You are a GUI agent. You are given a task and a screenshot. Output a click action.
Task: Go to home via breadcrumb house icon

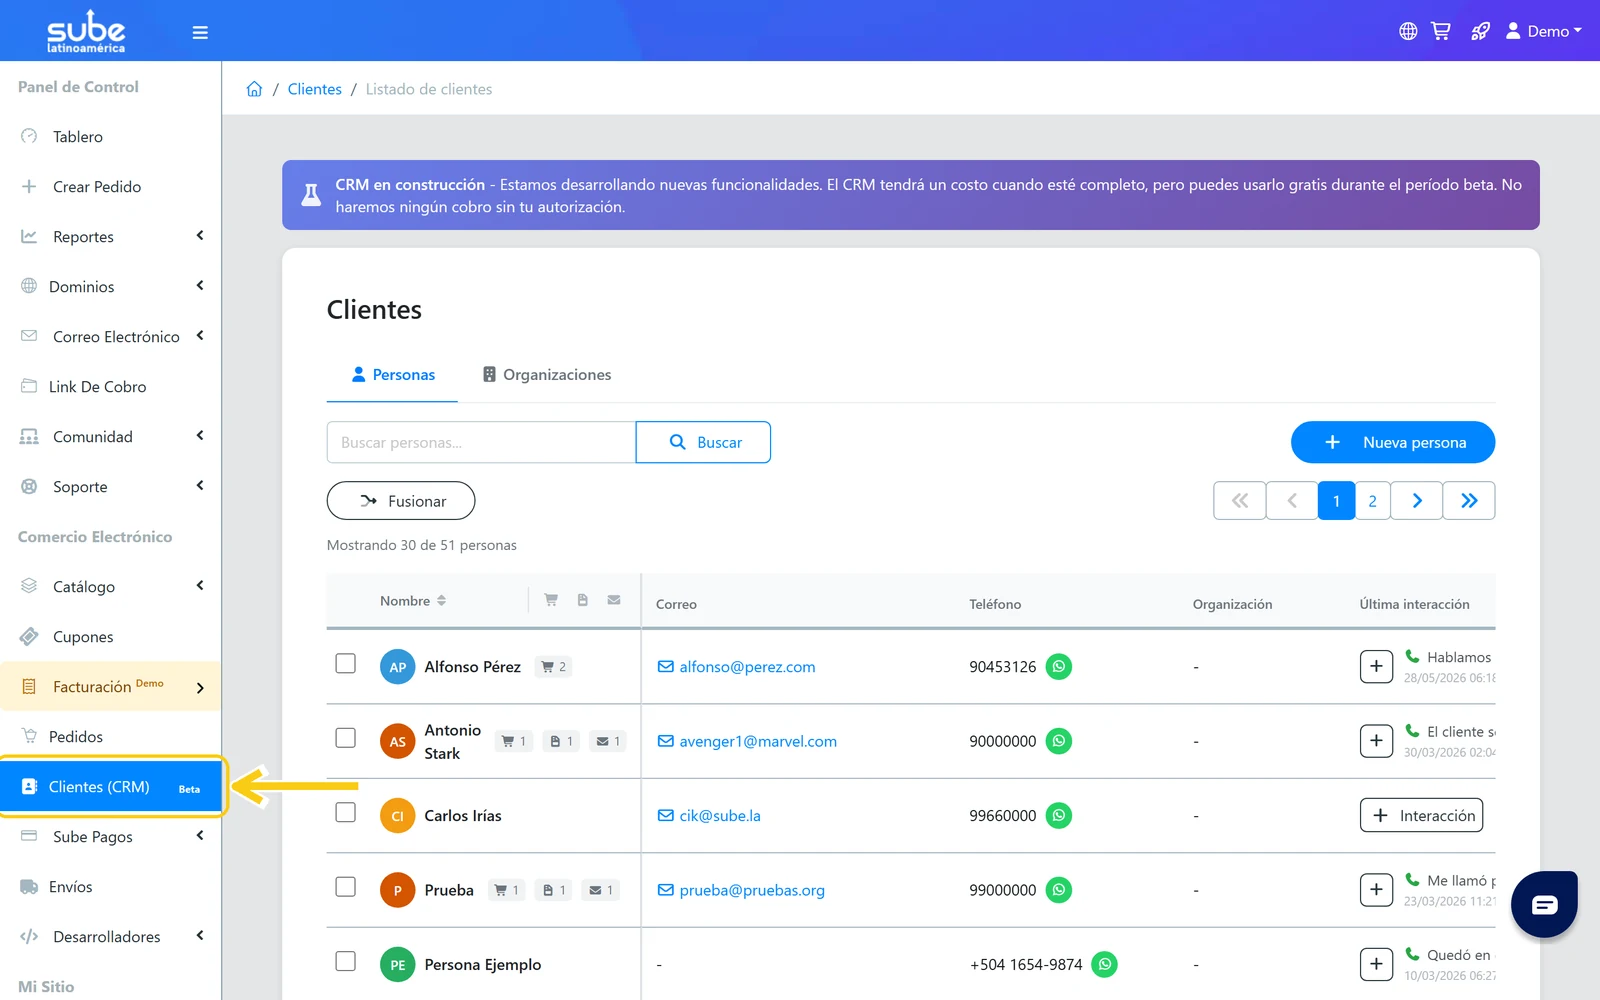[254, 89]
